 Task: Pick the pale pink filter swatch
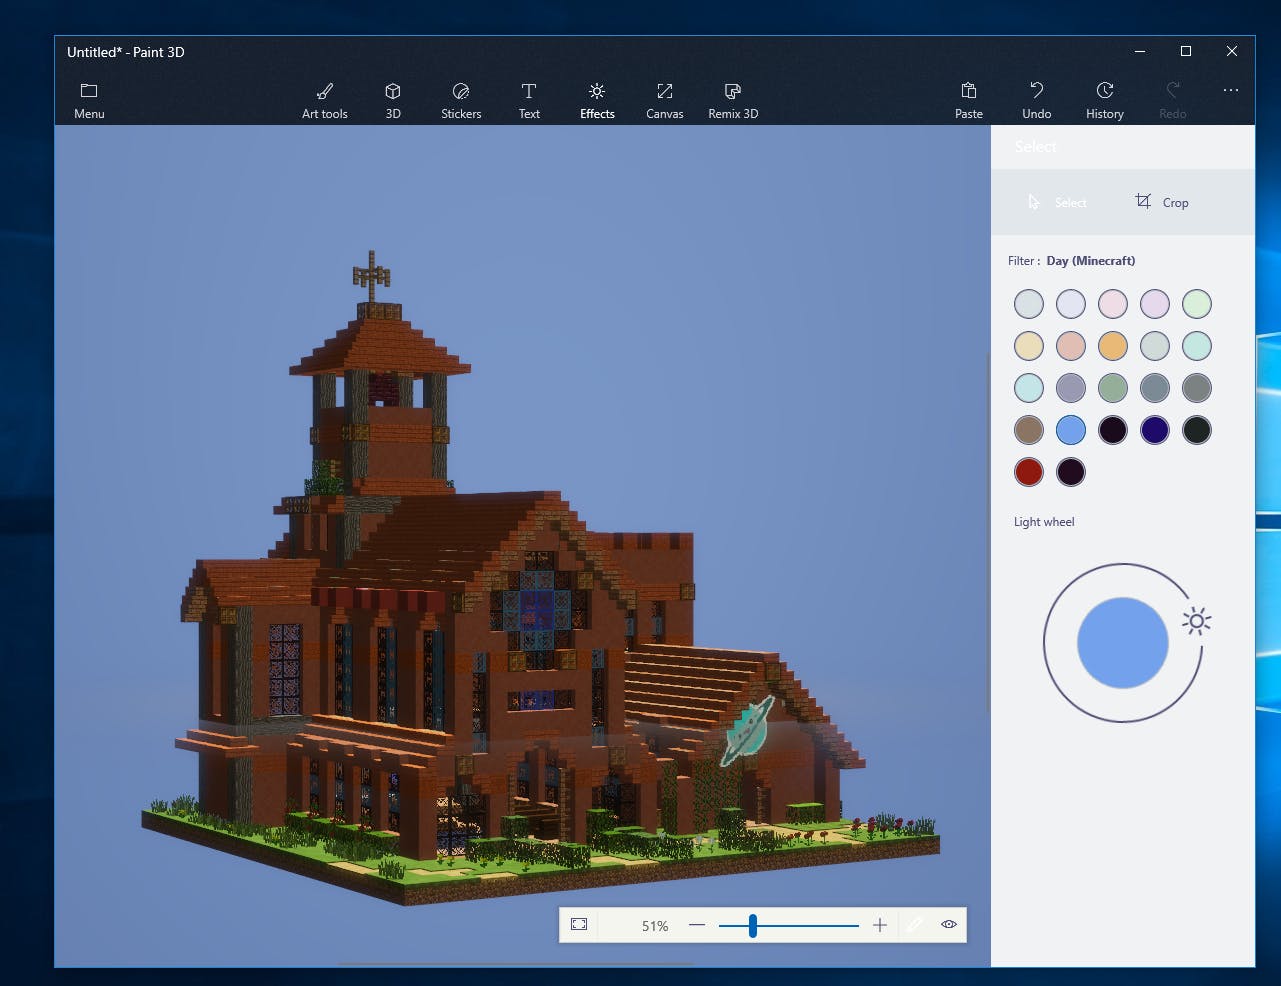pyautogui.click(x=1113, y=304)
